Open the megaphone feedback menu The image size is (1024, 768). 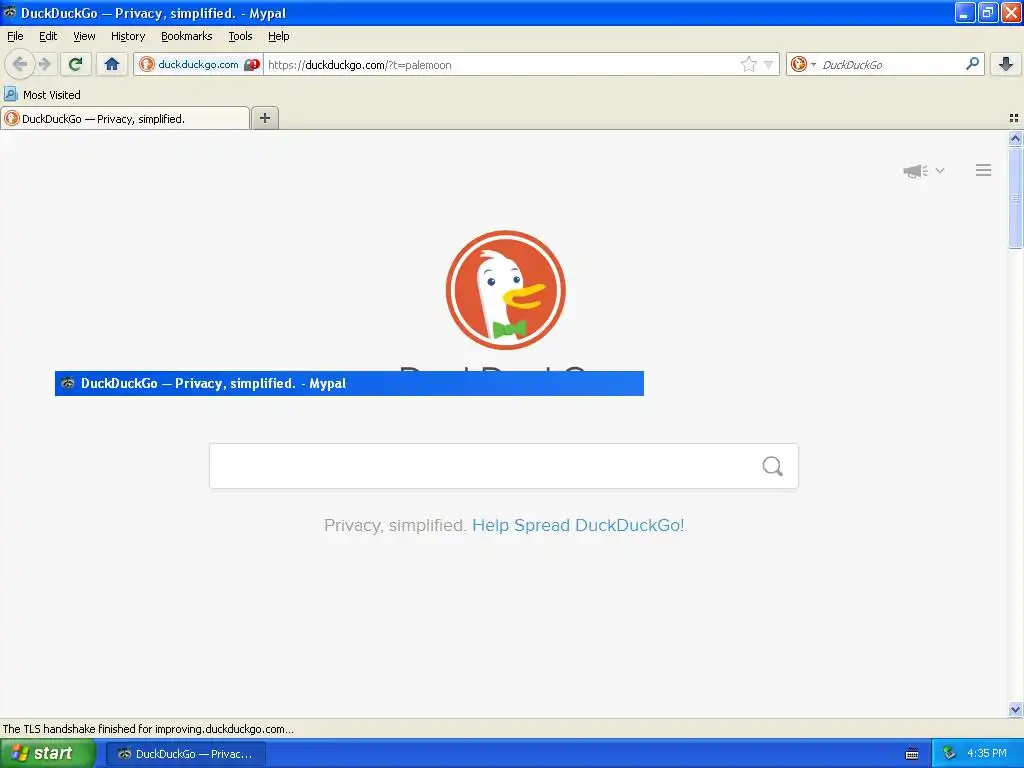(x=923, y=170)
